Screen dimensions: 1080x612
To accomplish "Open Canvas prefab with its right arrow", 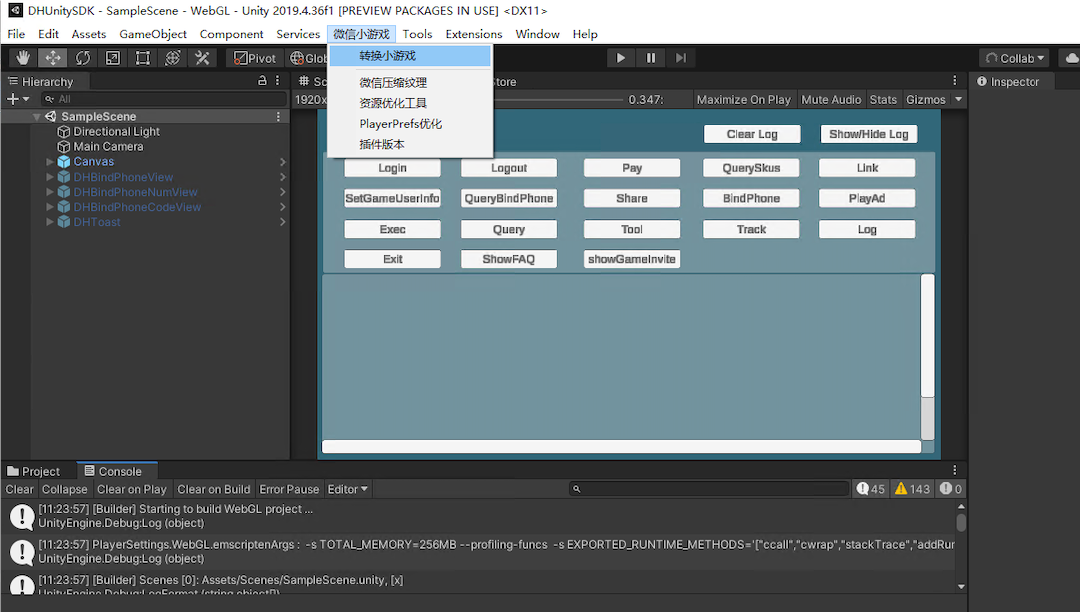I will [x=282, y=162].
